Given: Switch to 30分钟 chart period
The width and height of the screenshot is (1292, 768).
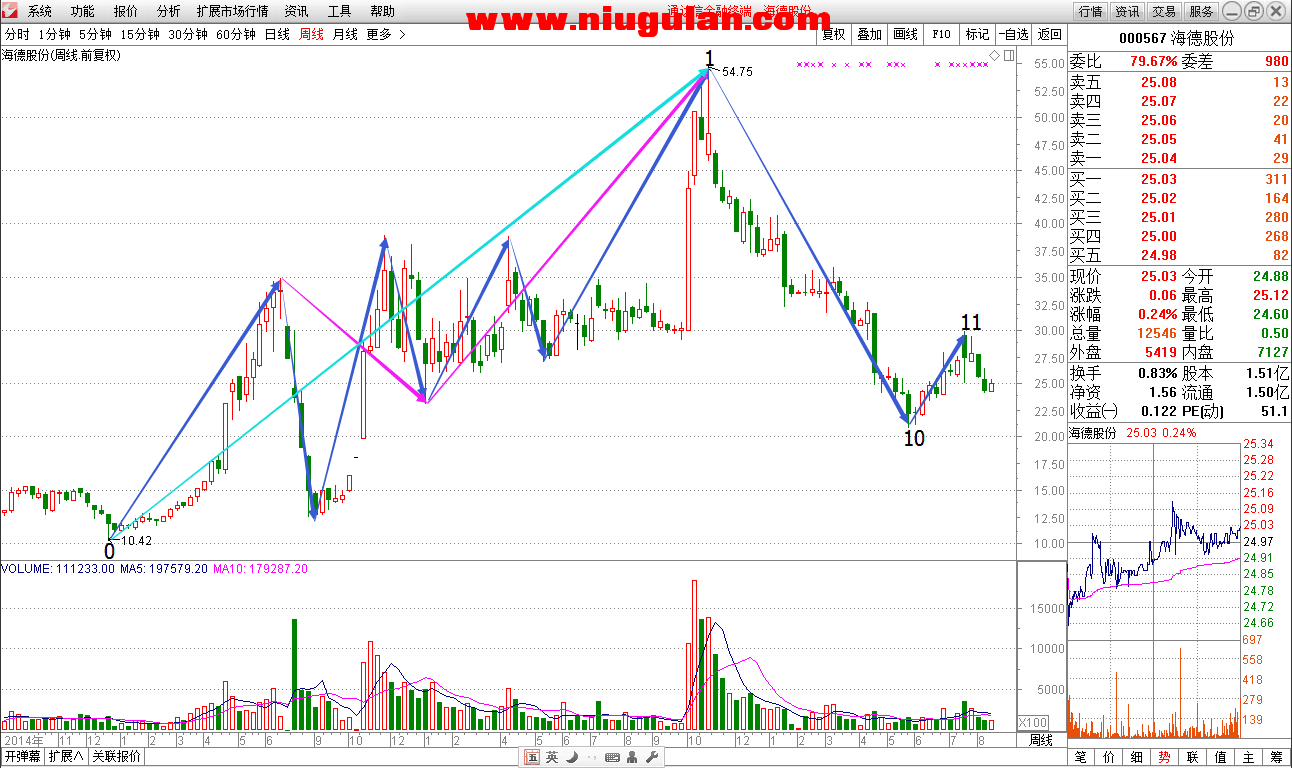Looking at the screenshot, I should click(x=188, y=34).
